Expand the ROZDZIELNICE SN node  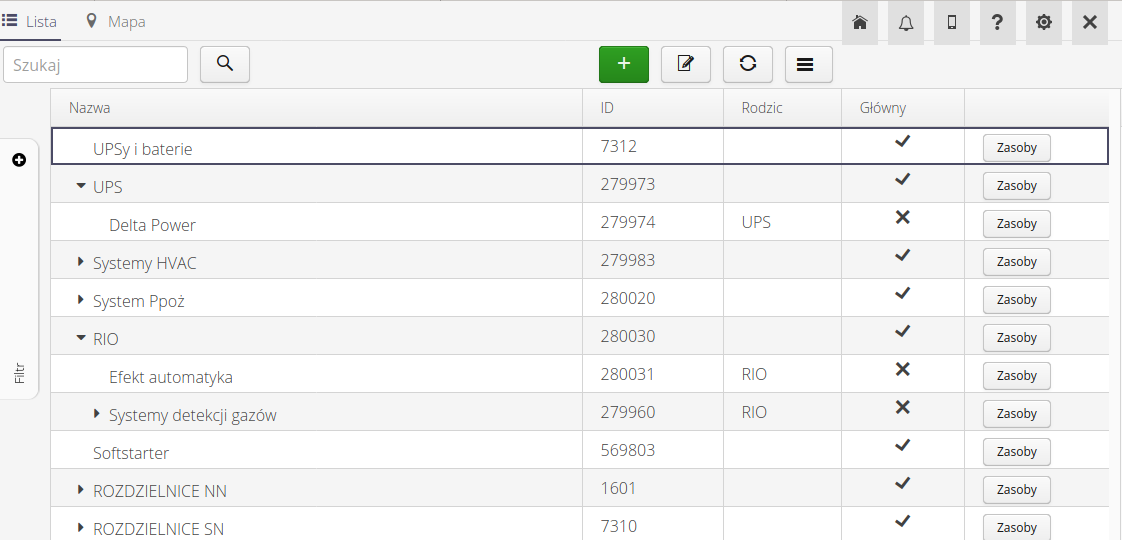[x=81, y=528]
